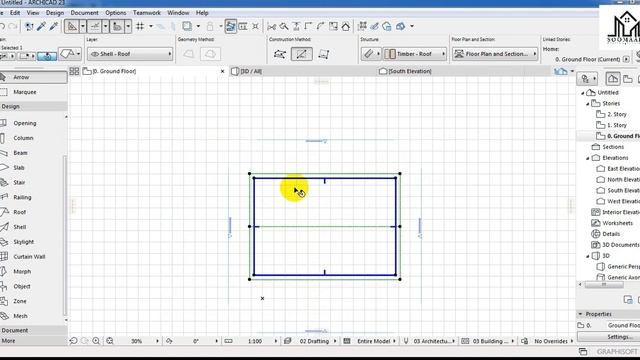Open the Timber - Roof structure dropdown
Screen dimensions: 640x360
click(x=415, y=54)
